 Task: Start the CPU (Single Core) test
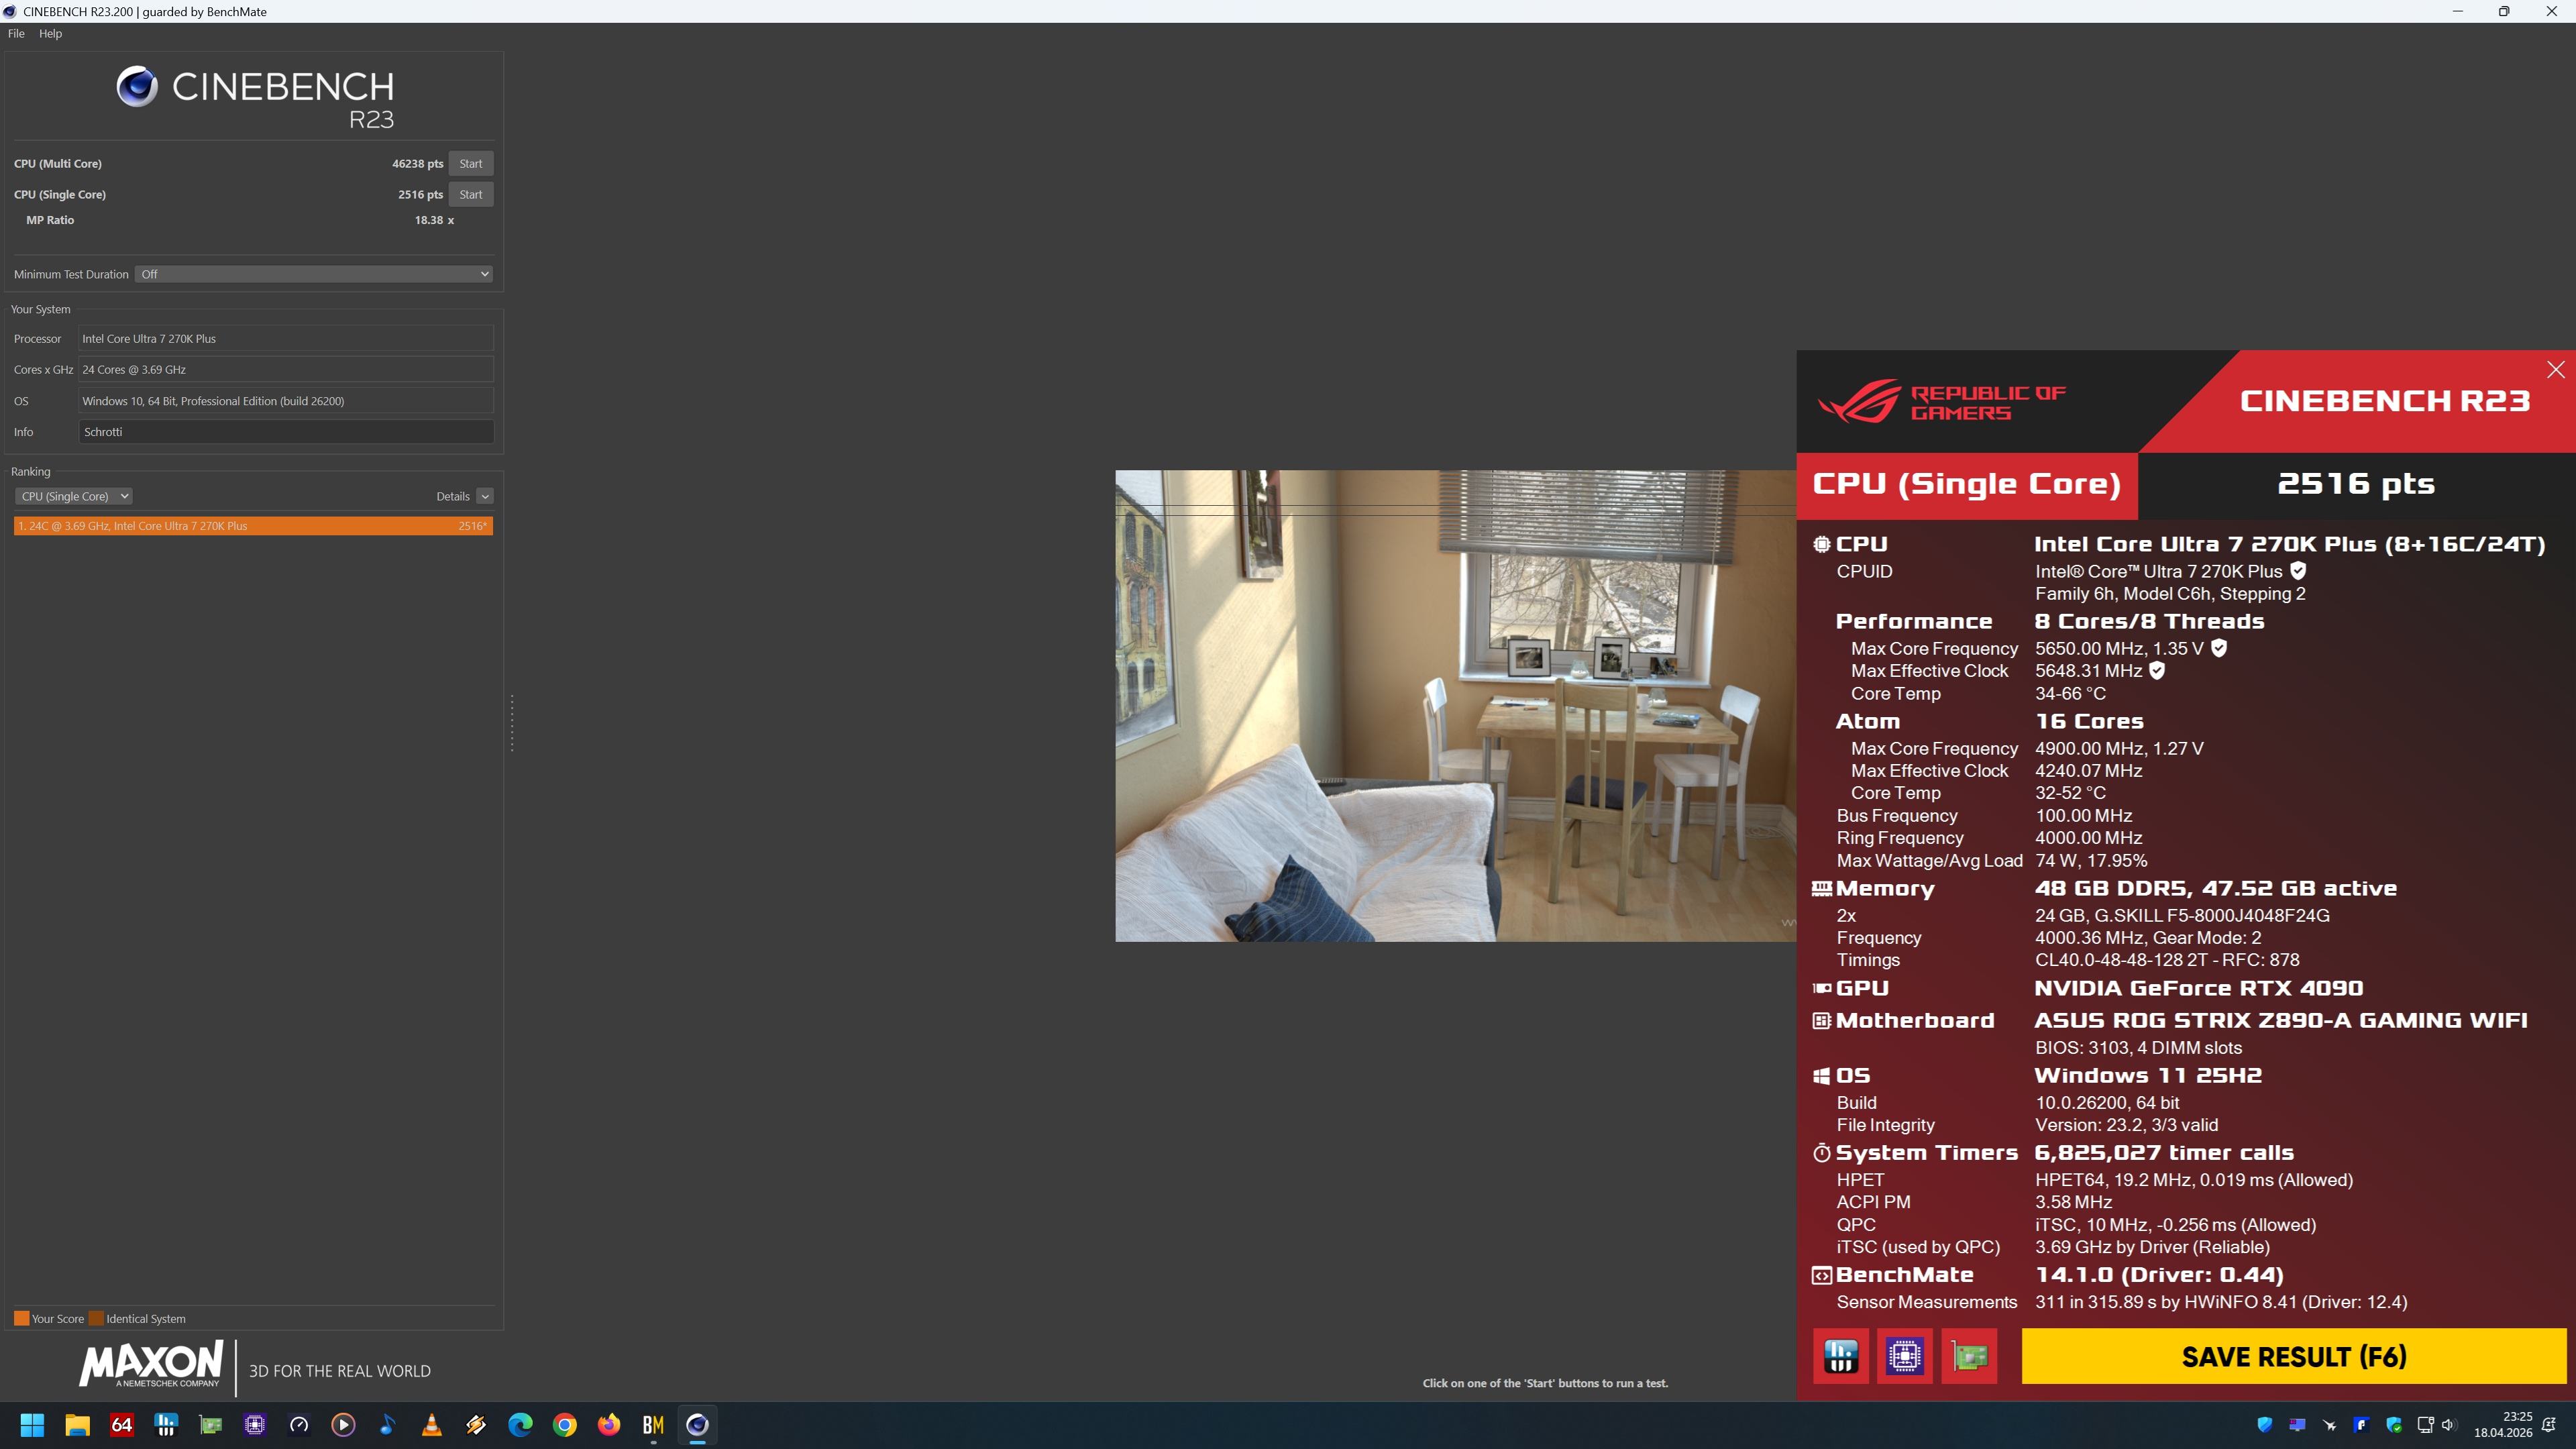tap(470, 194)
